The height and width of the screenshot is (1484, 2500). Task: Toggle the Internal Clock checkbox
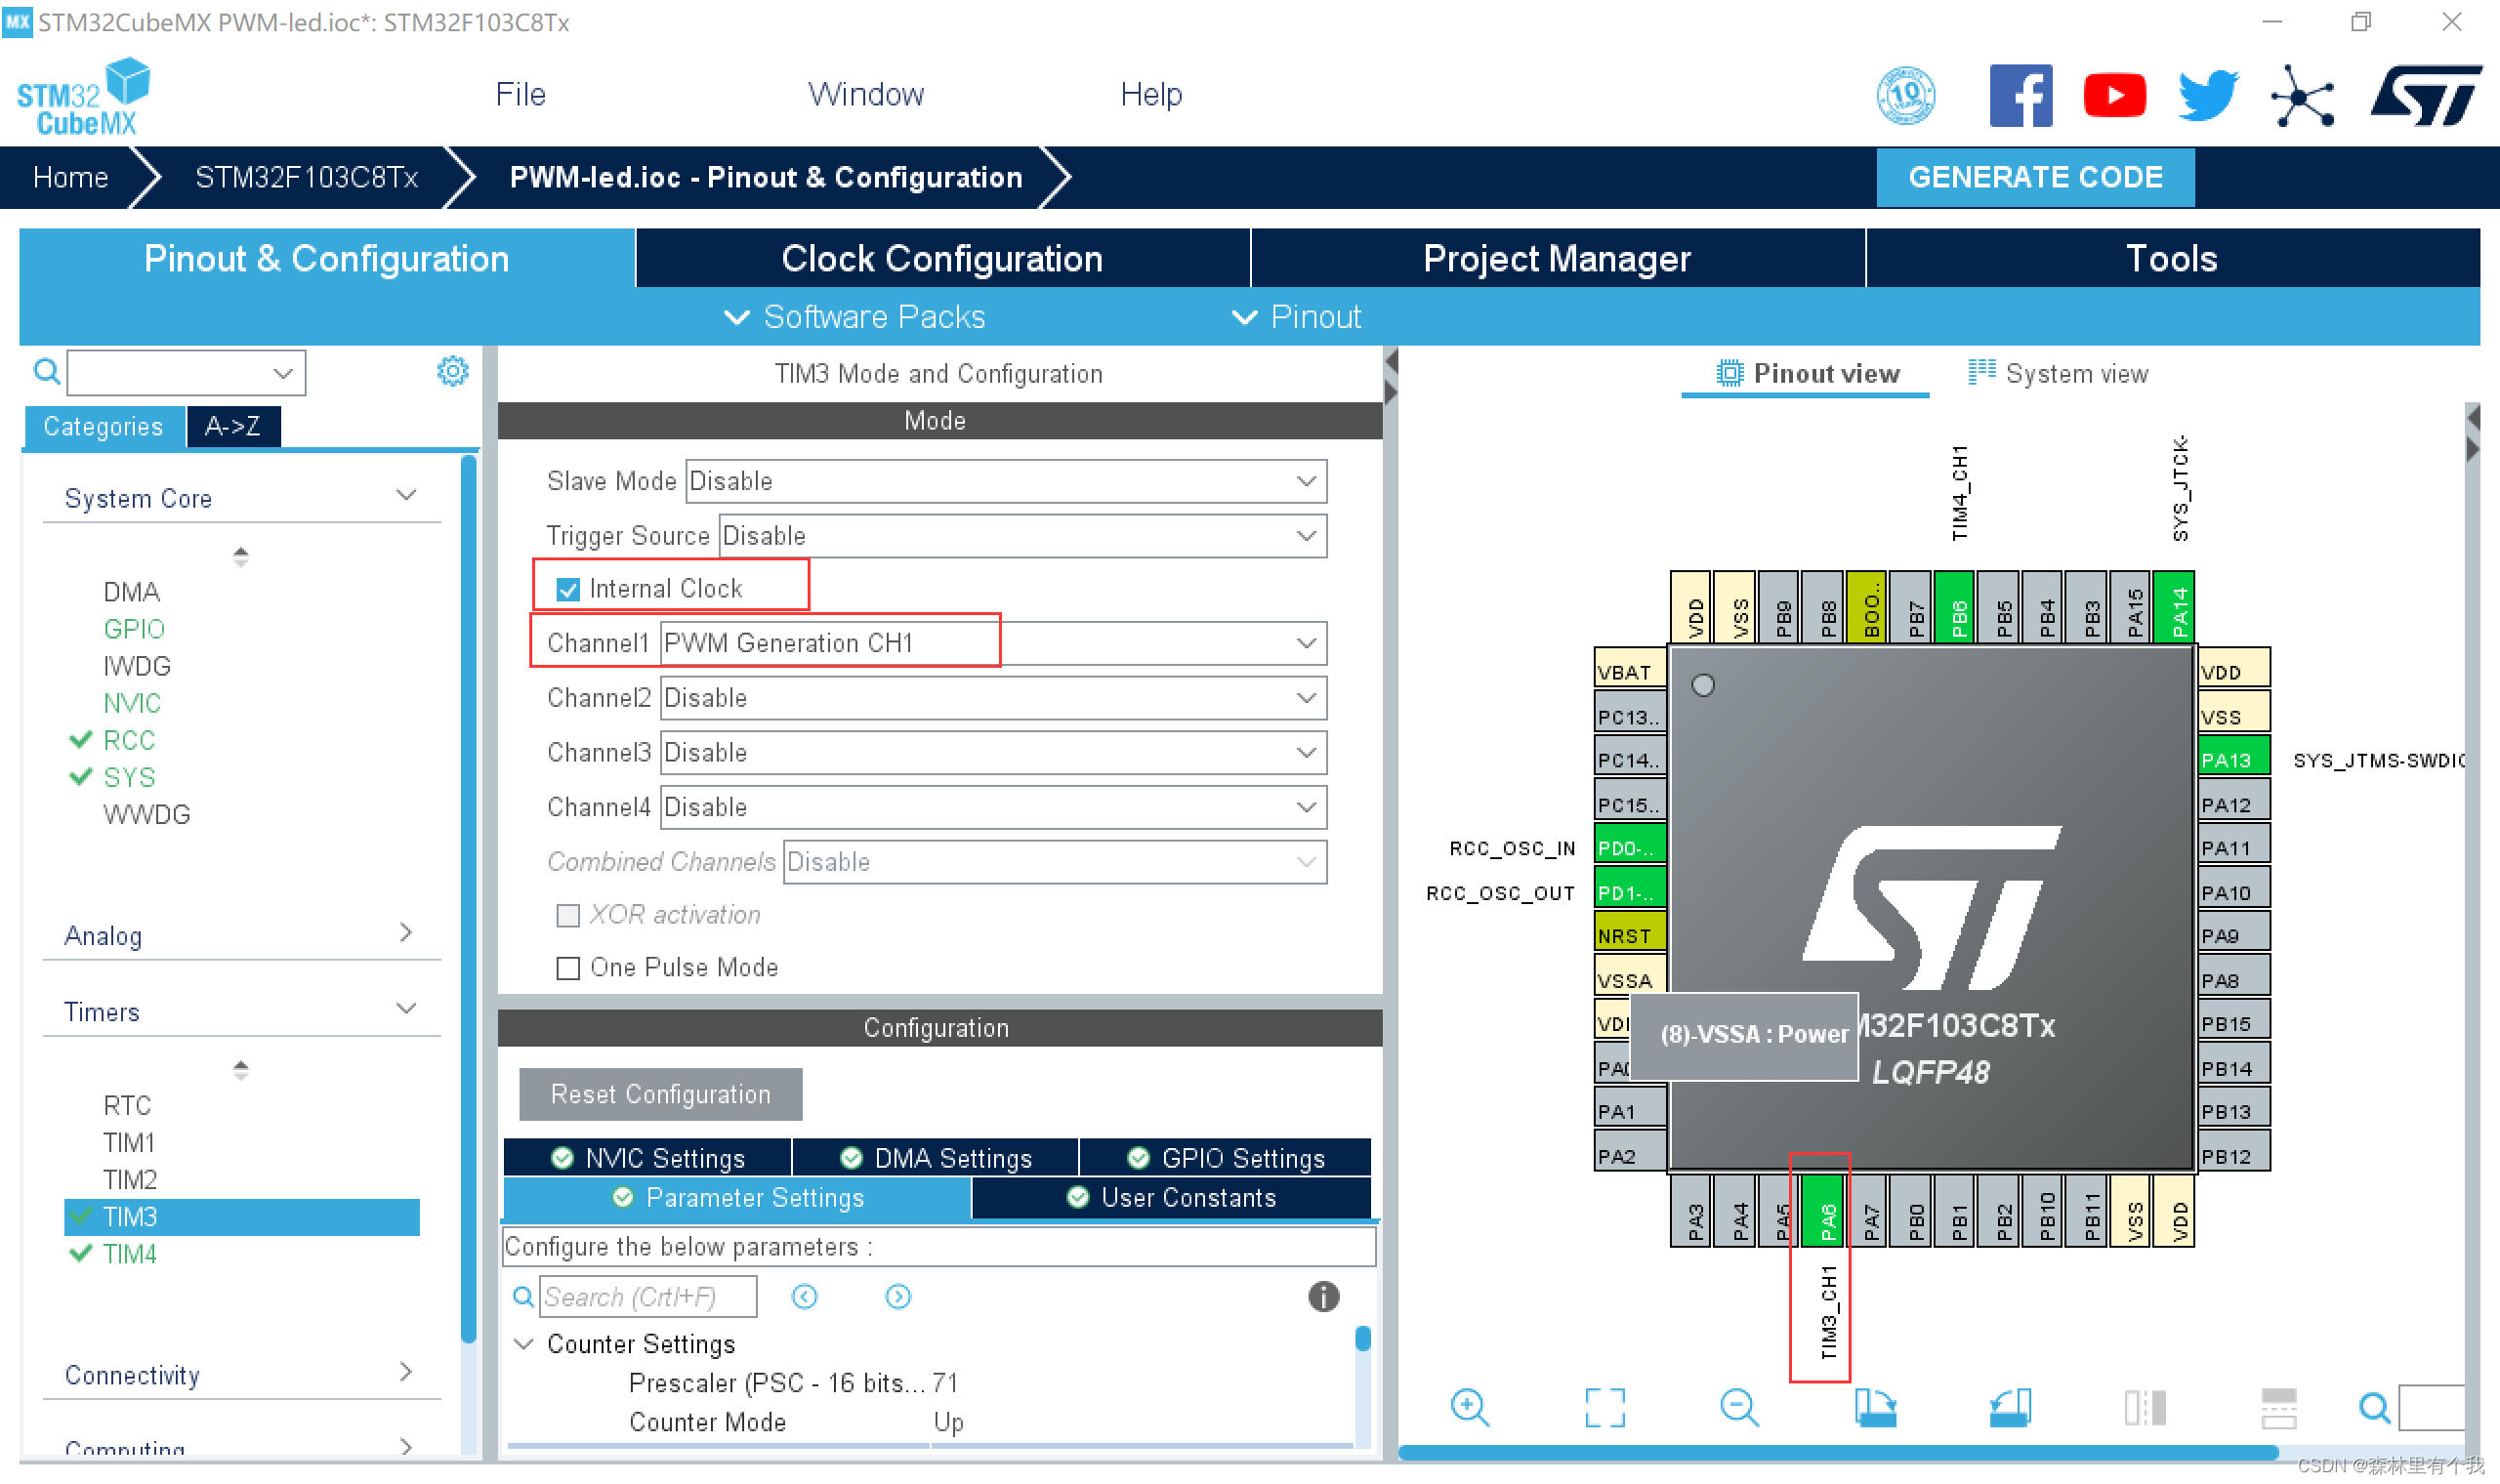(x=565, y=589)
